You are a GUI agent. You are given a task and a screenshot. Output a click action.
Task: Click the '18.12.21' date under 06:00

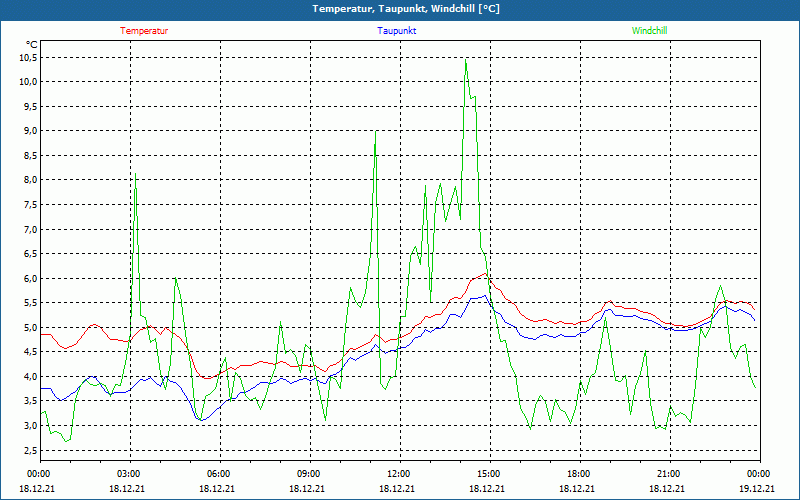pyautogui.click(x=217, y=488)
